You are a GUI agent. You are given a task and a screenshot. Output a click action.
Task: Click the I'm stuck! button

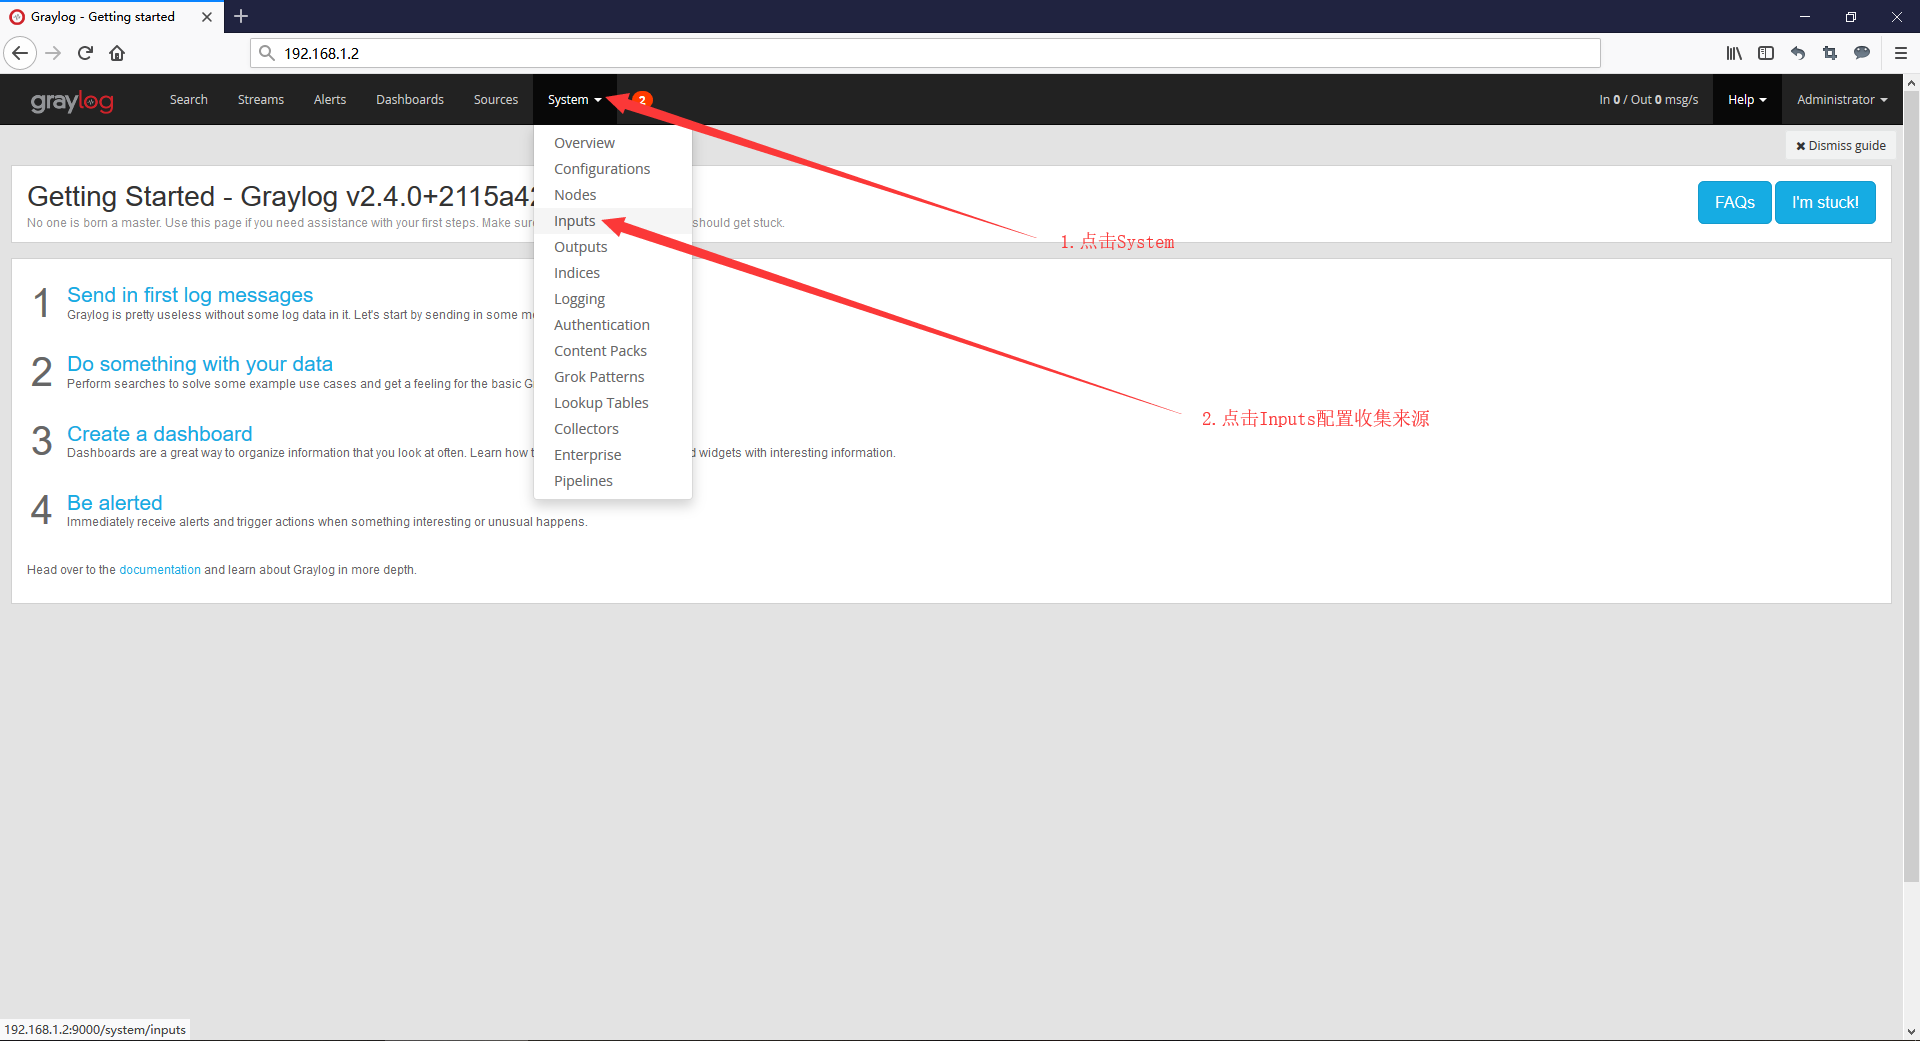click(1825, 202)
